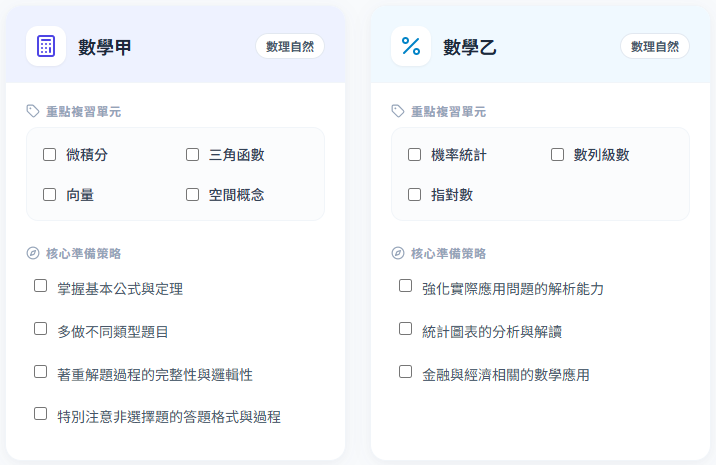716x465 pixels.
Task: Click 核心準備策略 heading in 數學甲 card
Action: (x=84, y=254)
